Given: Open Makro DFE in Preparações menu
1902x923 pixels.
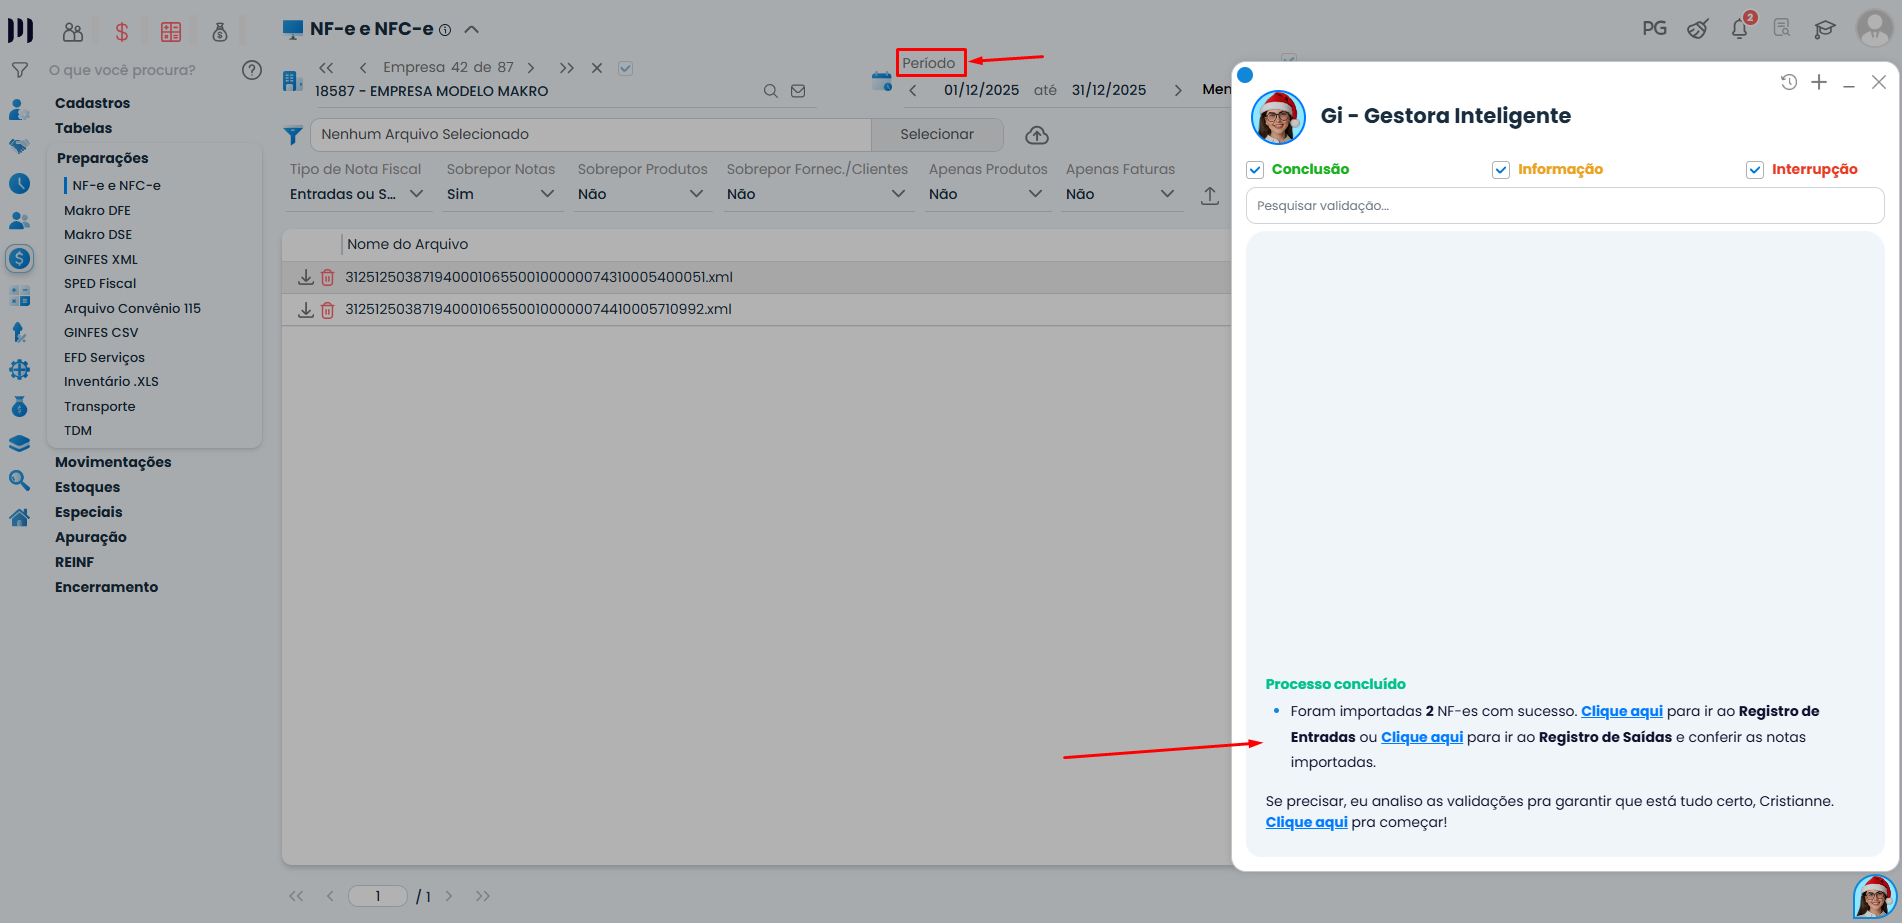Looking at the screenshot, I should tap(97, 211).
